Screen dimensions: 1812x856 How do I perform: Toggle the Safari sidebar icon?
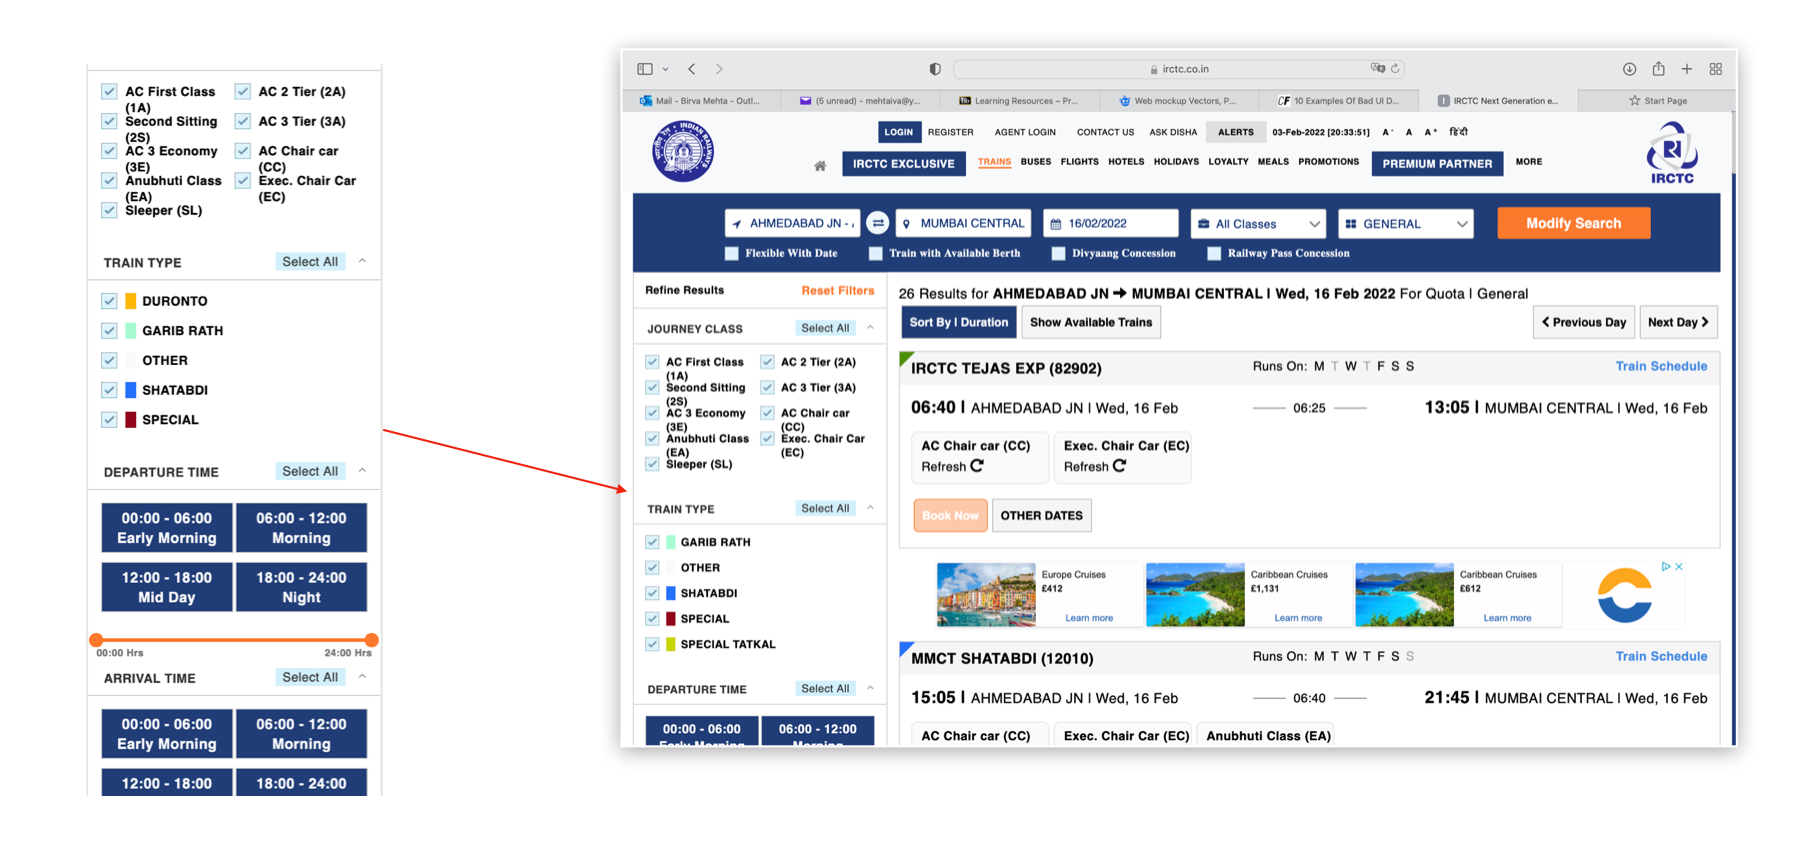(x=645, y=69)
